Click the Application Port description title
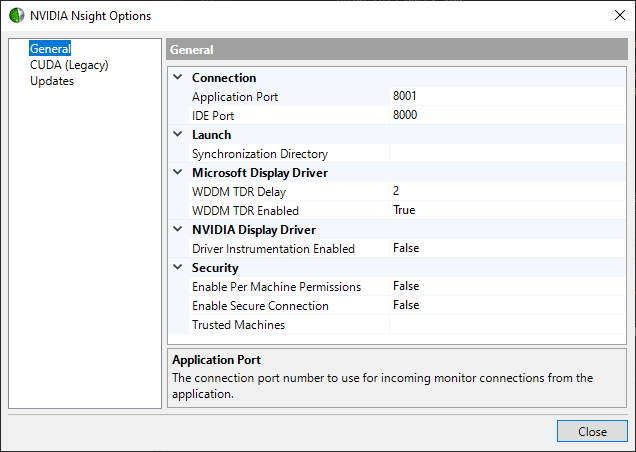The height and width of the screenshot is (452, 636). click(216, 360)
